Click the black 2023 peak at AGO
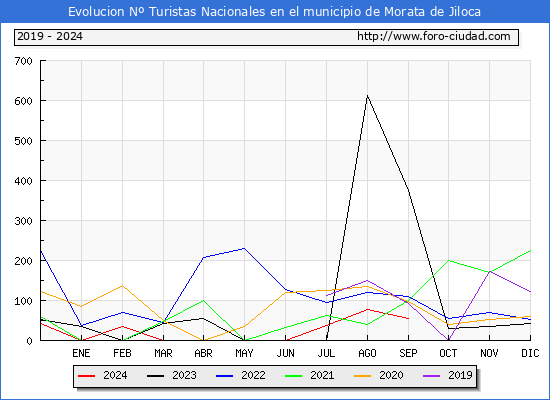 tap(367, 95)
